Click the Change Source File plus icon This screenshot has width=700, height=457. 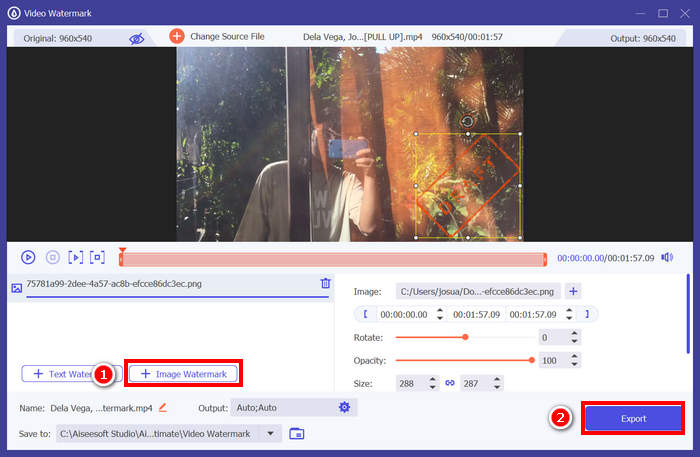[177, 36]
